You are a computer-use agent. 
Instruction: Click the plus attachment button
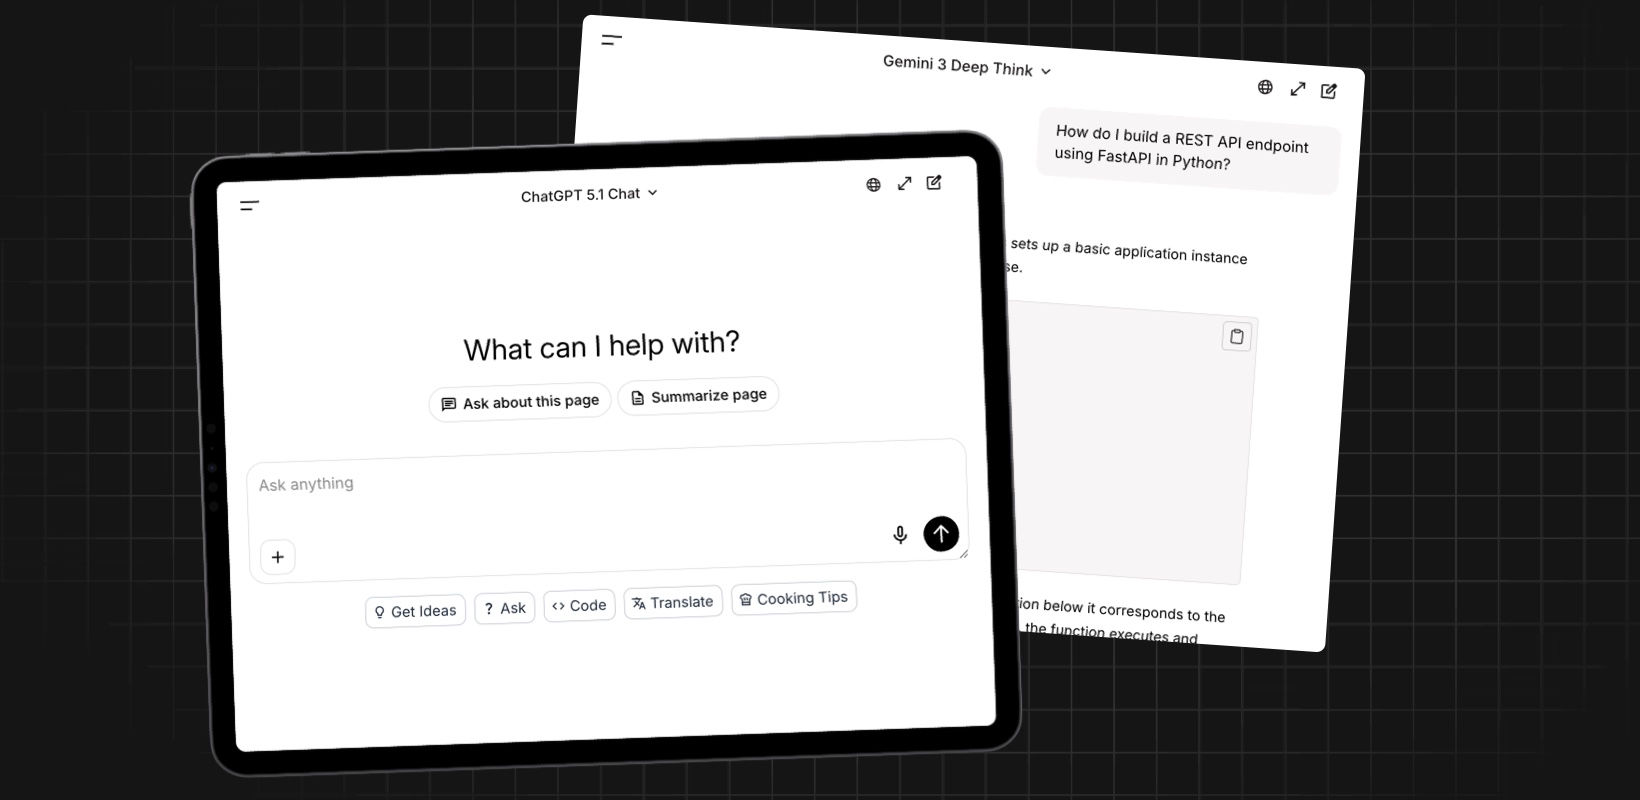[278, 557]
